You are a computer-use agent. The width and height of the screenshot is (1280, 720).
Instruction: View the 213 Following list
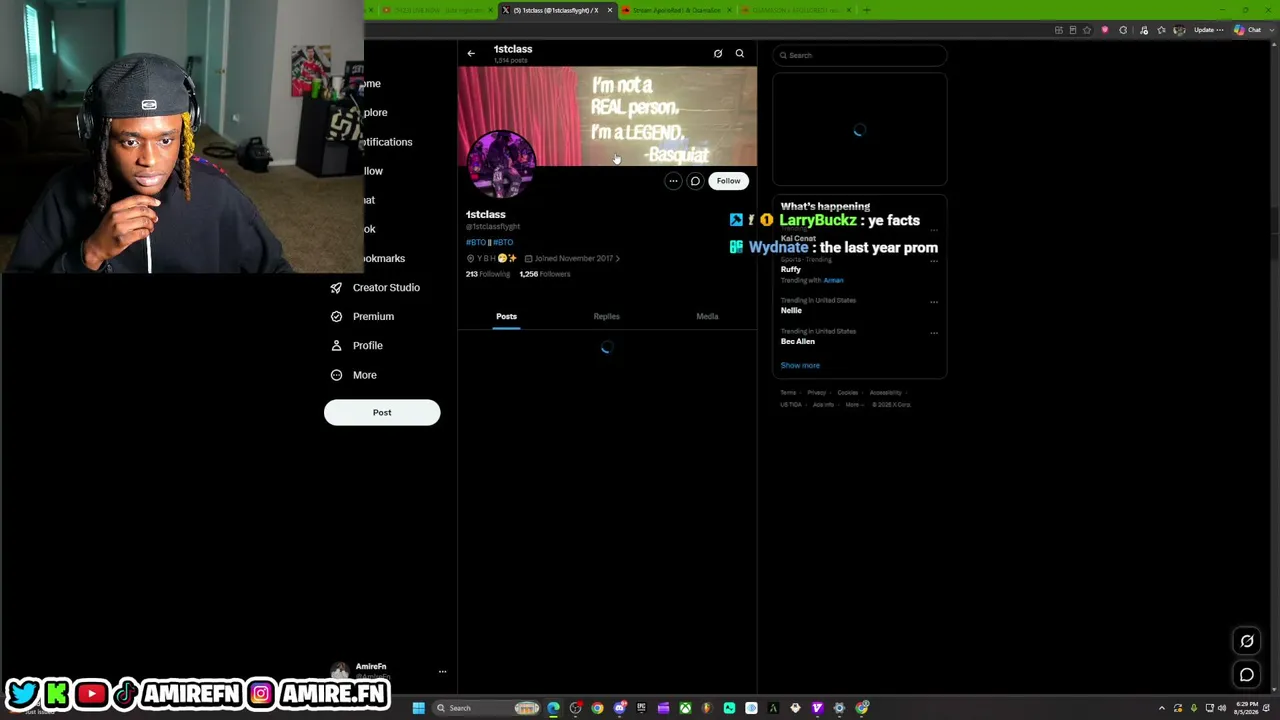coord(488,274)
